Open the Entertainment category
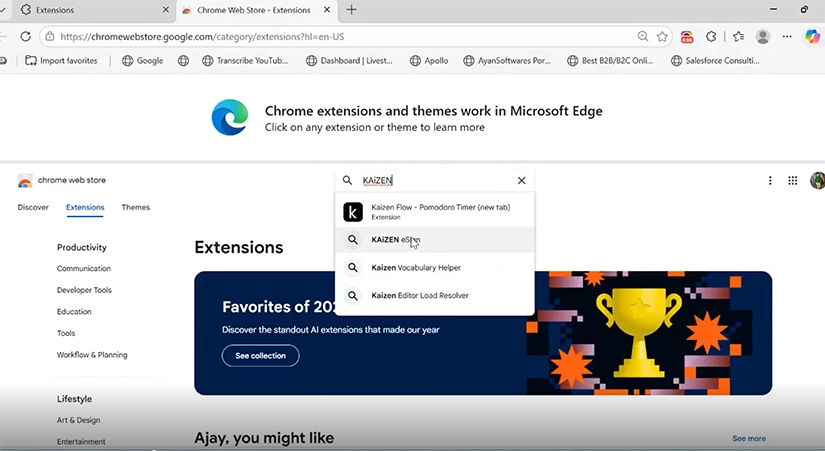 pos(81,442)
